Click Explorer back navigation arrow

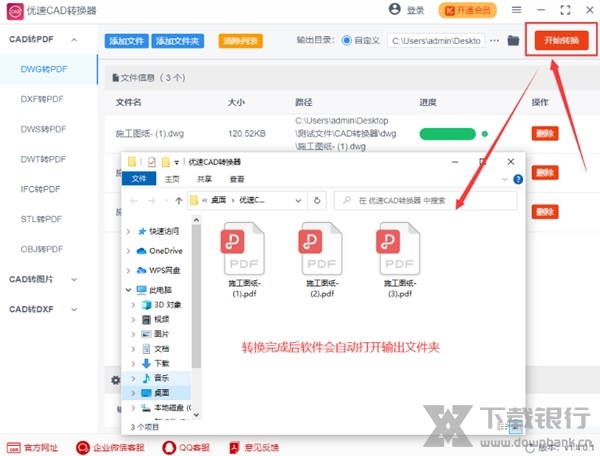[134, 200]
